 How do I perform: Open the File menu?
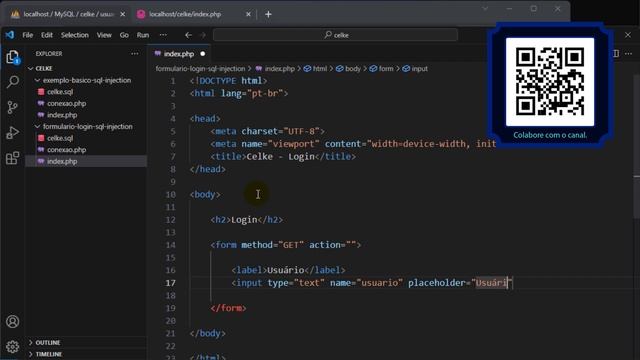[28, 35]
